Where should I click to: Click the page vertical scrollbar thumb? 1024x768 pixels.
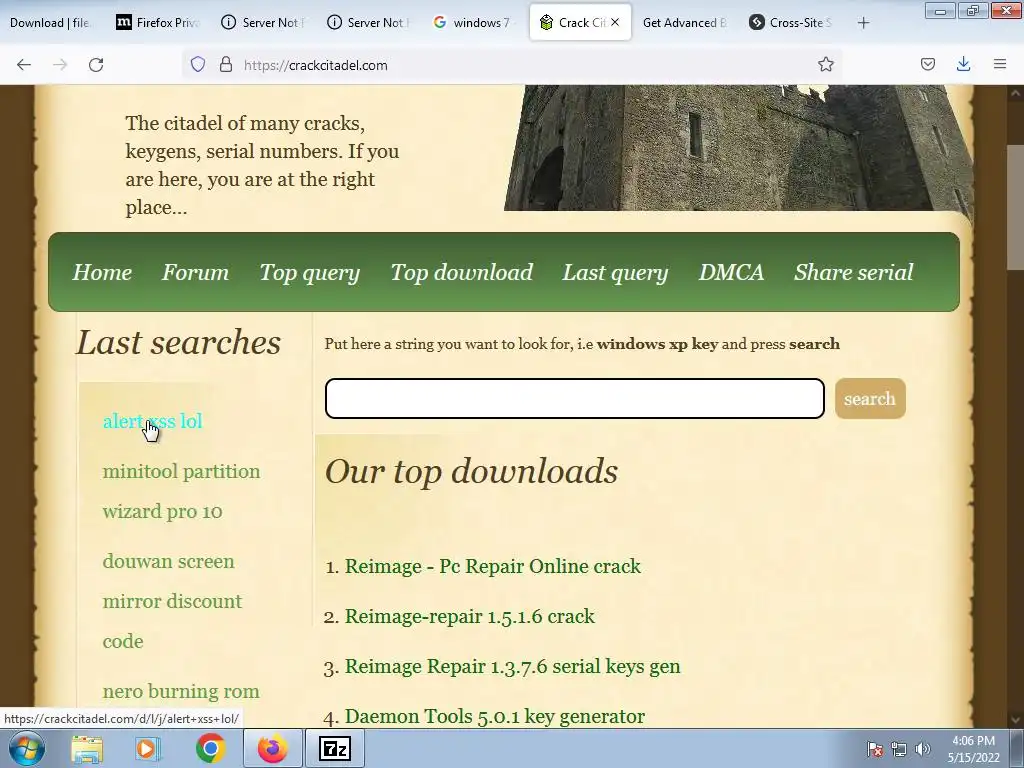pos(1016,207)
